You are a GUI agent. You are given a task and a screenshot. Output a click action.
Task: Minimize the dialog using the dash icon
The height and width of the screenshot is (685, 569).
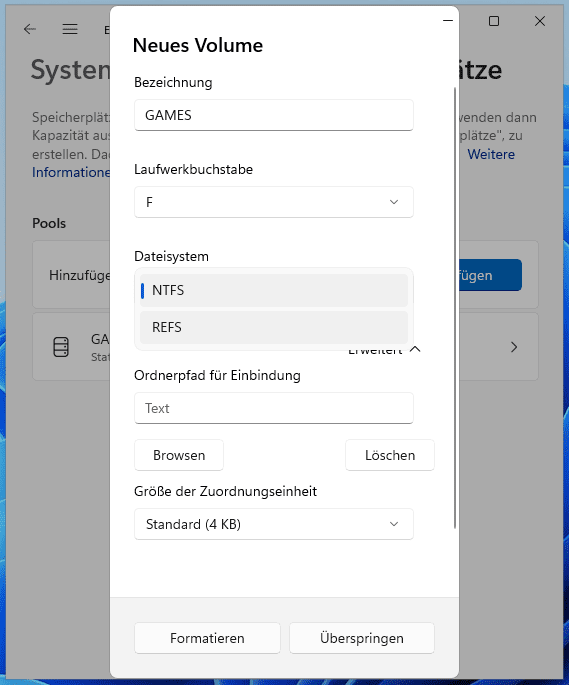448,21
